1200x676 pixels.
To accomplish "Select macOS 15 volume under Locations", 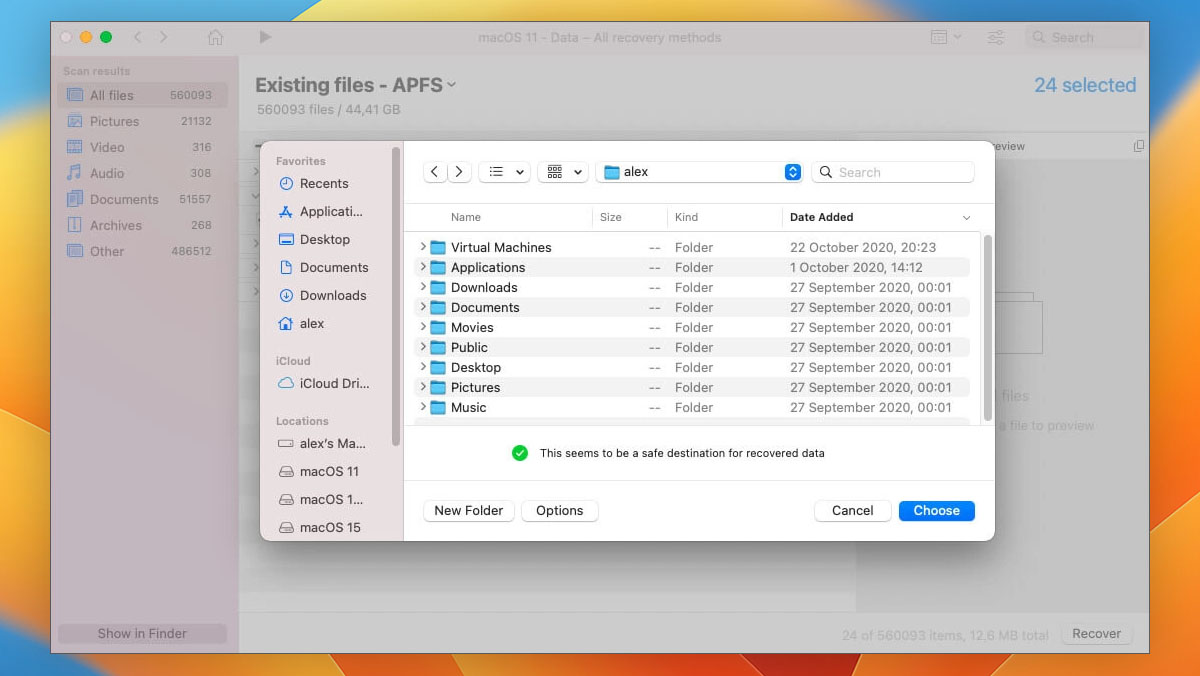I will pos(327,527).
